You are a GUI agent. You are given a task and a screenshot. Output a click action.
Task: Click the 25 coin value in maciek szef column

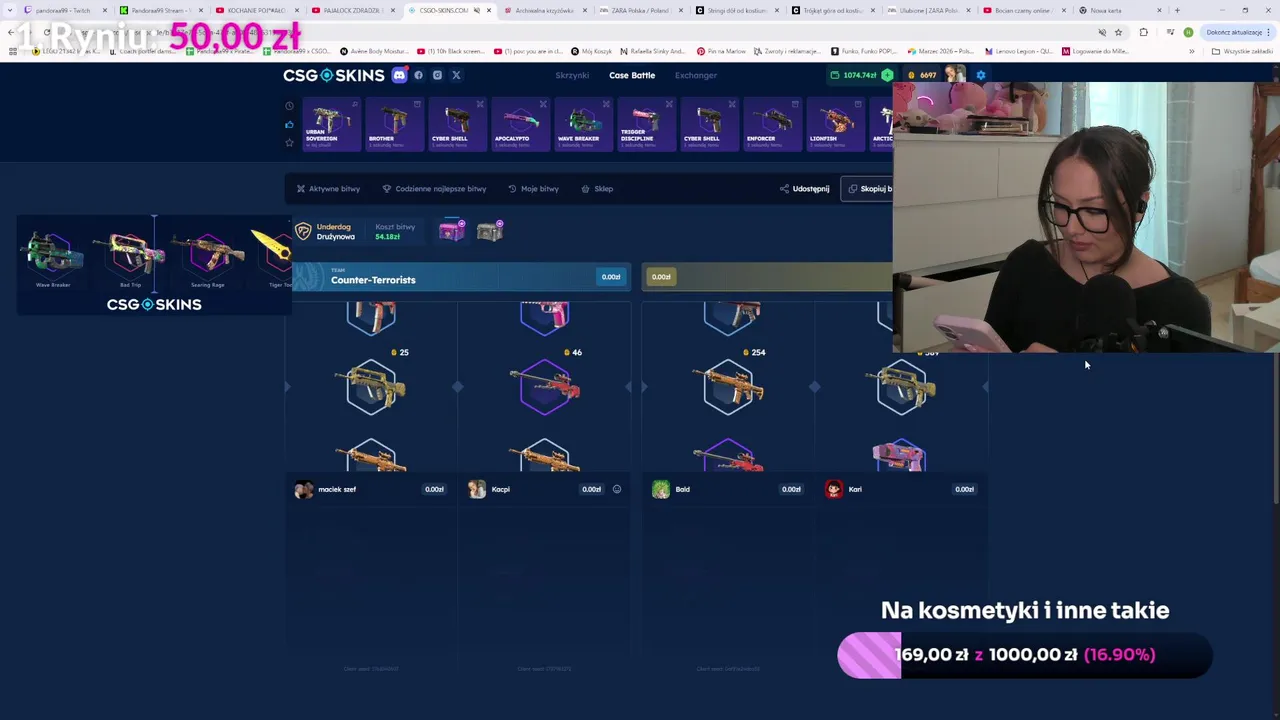click(x=399, y=352)
